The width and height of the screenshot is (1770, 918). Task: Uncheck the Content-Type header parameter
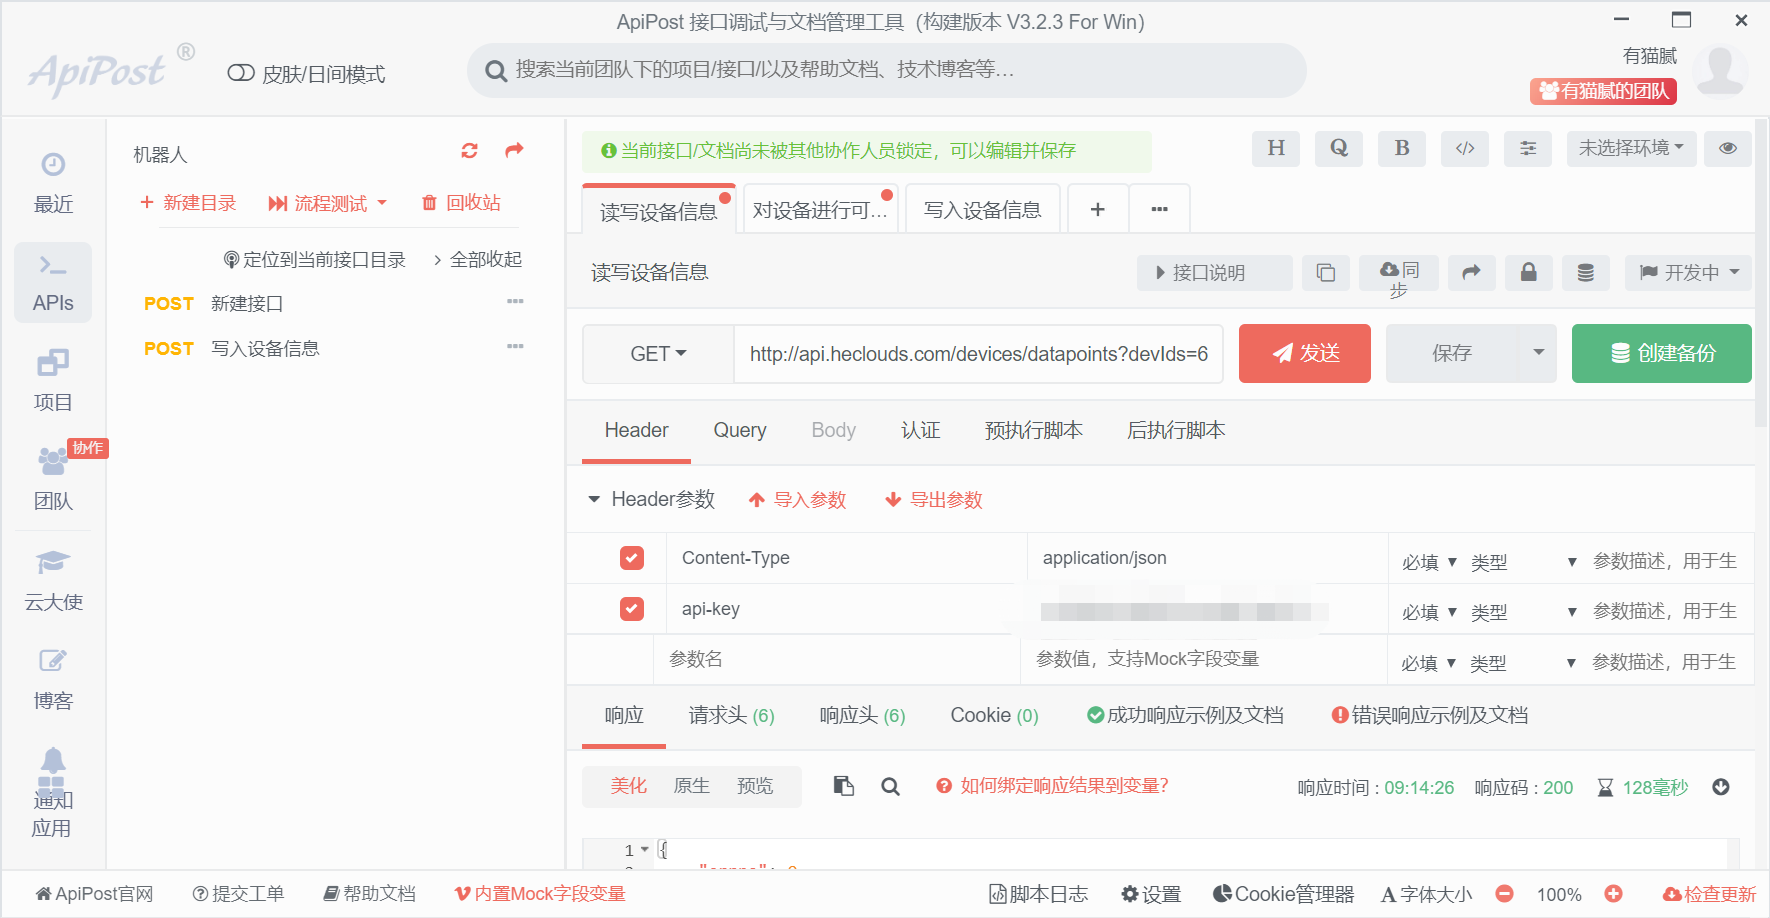[631, 558]
